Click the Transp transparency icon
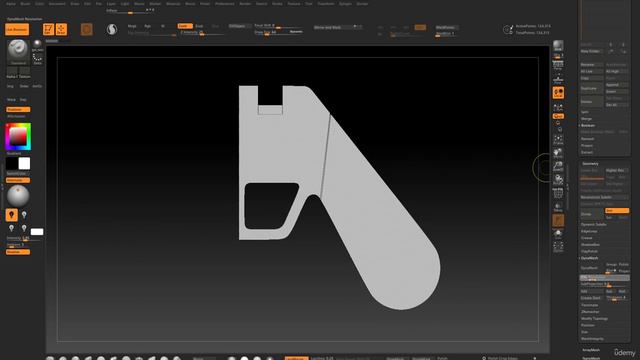 coord(558,207)
